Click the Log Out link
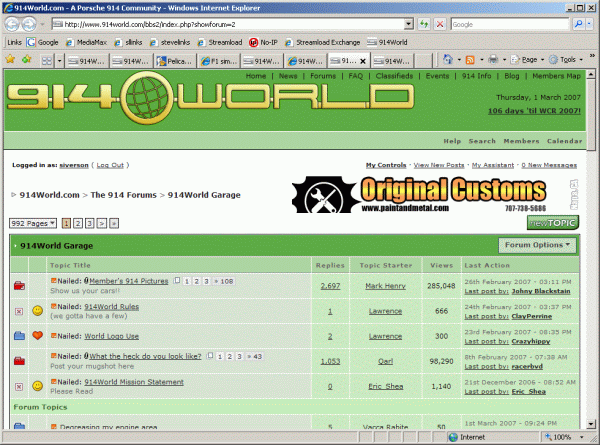This screenshot has width=600, height=445. (x=110, y=165)
